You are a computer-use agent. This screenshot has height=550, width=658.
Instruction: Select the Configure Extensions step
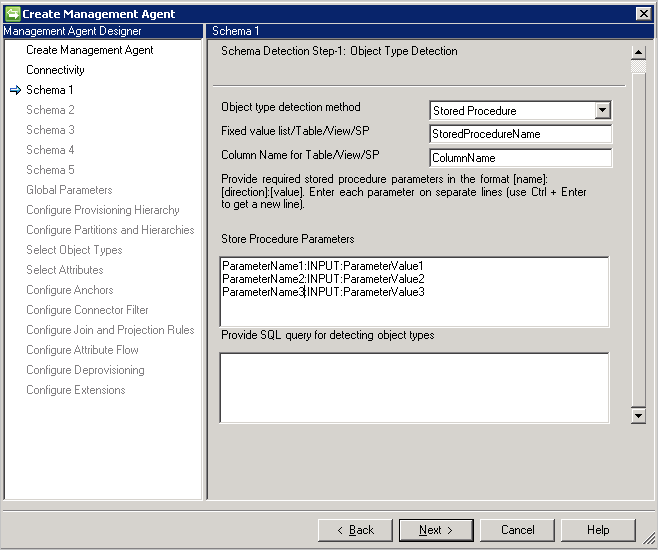coord(76,390)
